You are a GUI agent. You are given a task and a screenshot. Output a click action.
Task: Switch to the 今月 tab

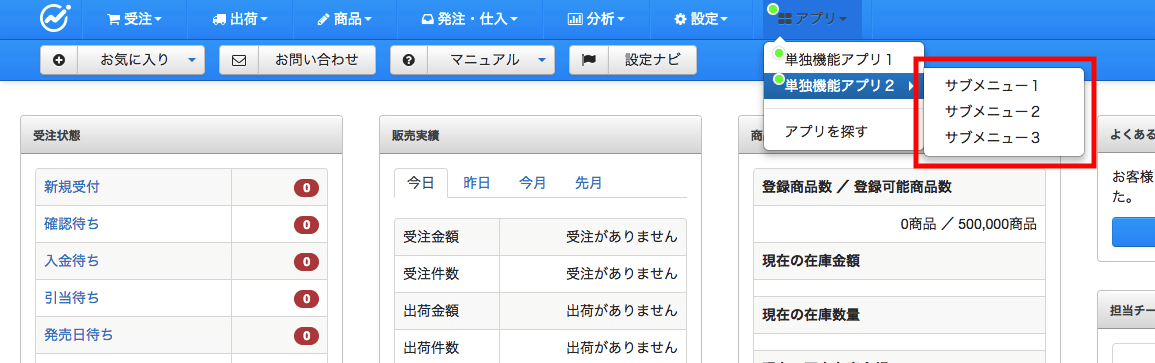pyautogui.click(x=532, y=183)
